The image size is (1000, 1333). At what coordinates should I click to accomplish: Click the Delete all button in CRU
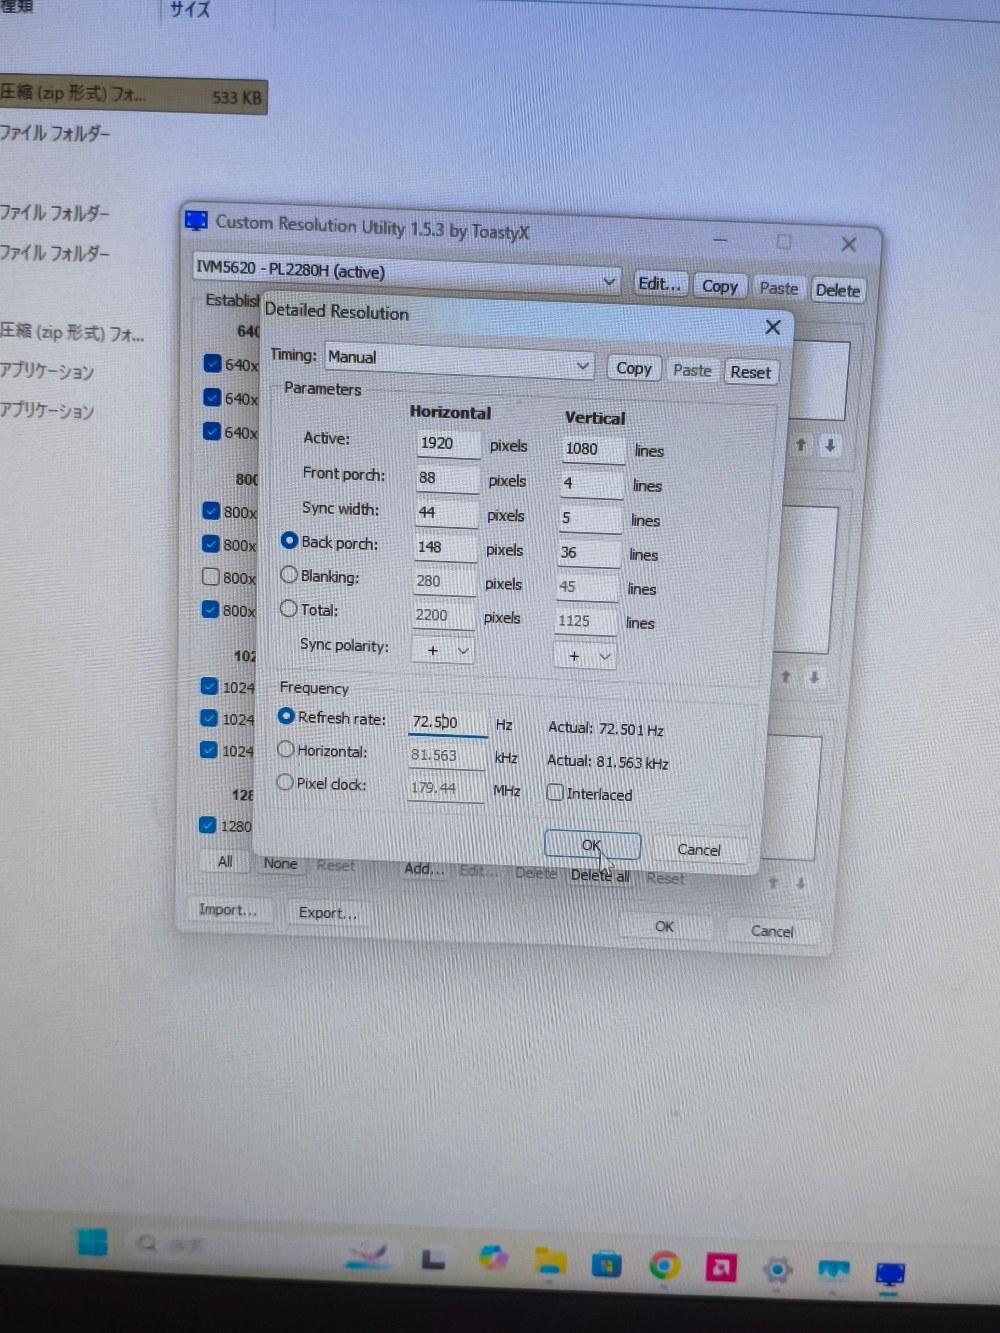pyautogui.click(x=600, y=875)
